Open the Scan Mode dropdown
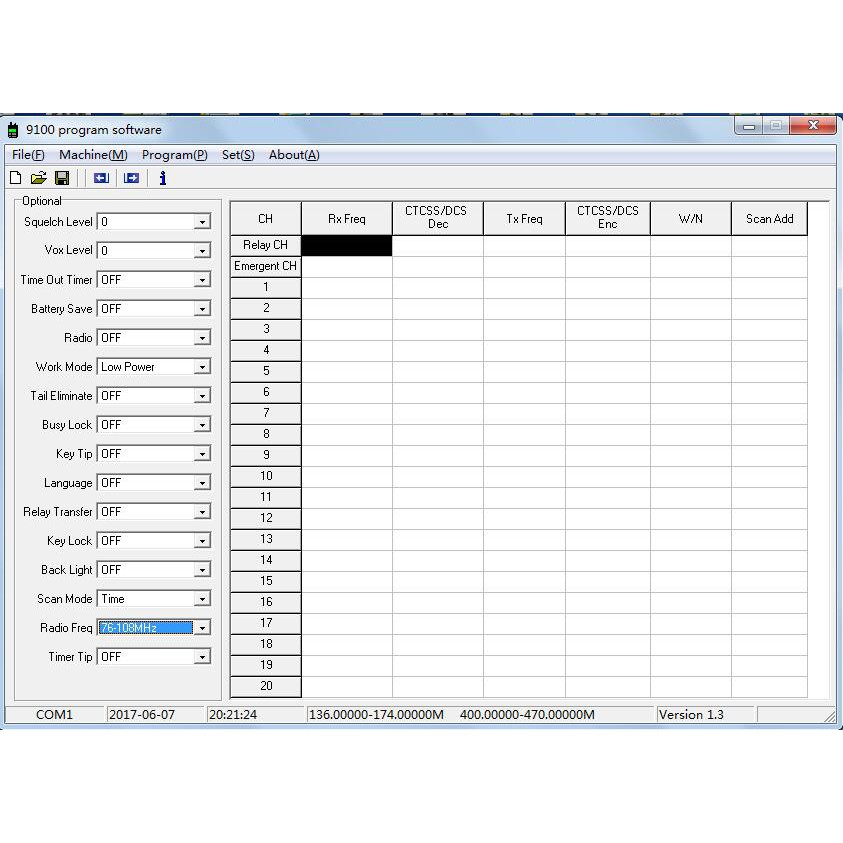Viewport: 843px width, 843px height. [202, 599]
